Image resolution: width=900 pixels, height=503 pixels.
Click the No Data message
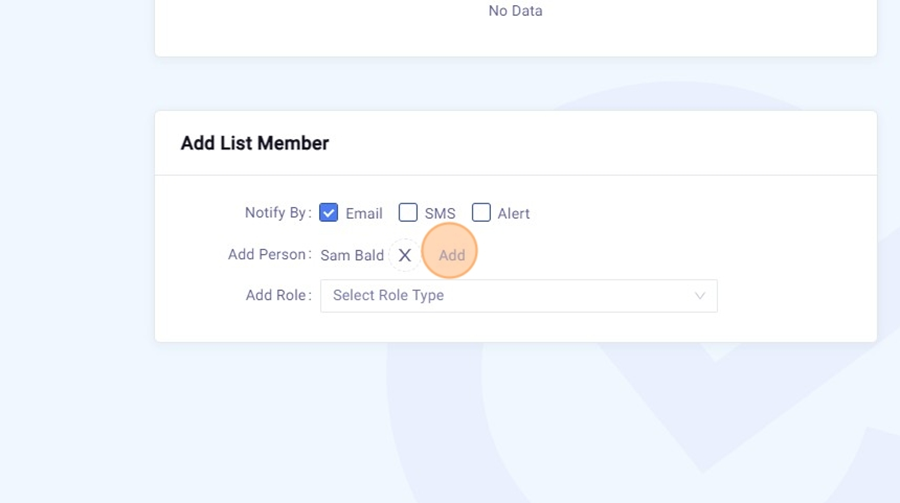click(x=515, y=11)
